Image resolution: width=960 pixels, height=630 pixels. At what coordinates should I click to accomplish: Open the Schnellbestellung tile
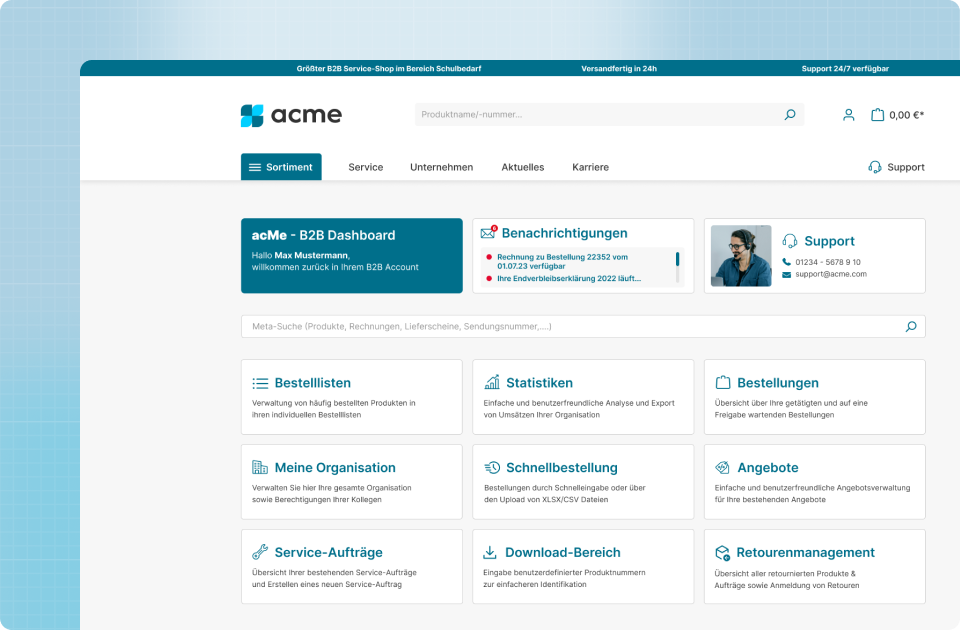point(582,482)
